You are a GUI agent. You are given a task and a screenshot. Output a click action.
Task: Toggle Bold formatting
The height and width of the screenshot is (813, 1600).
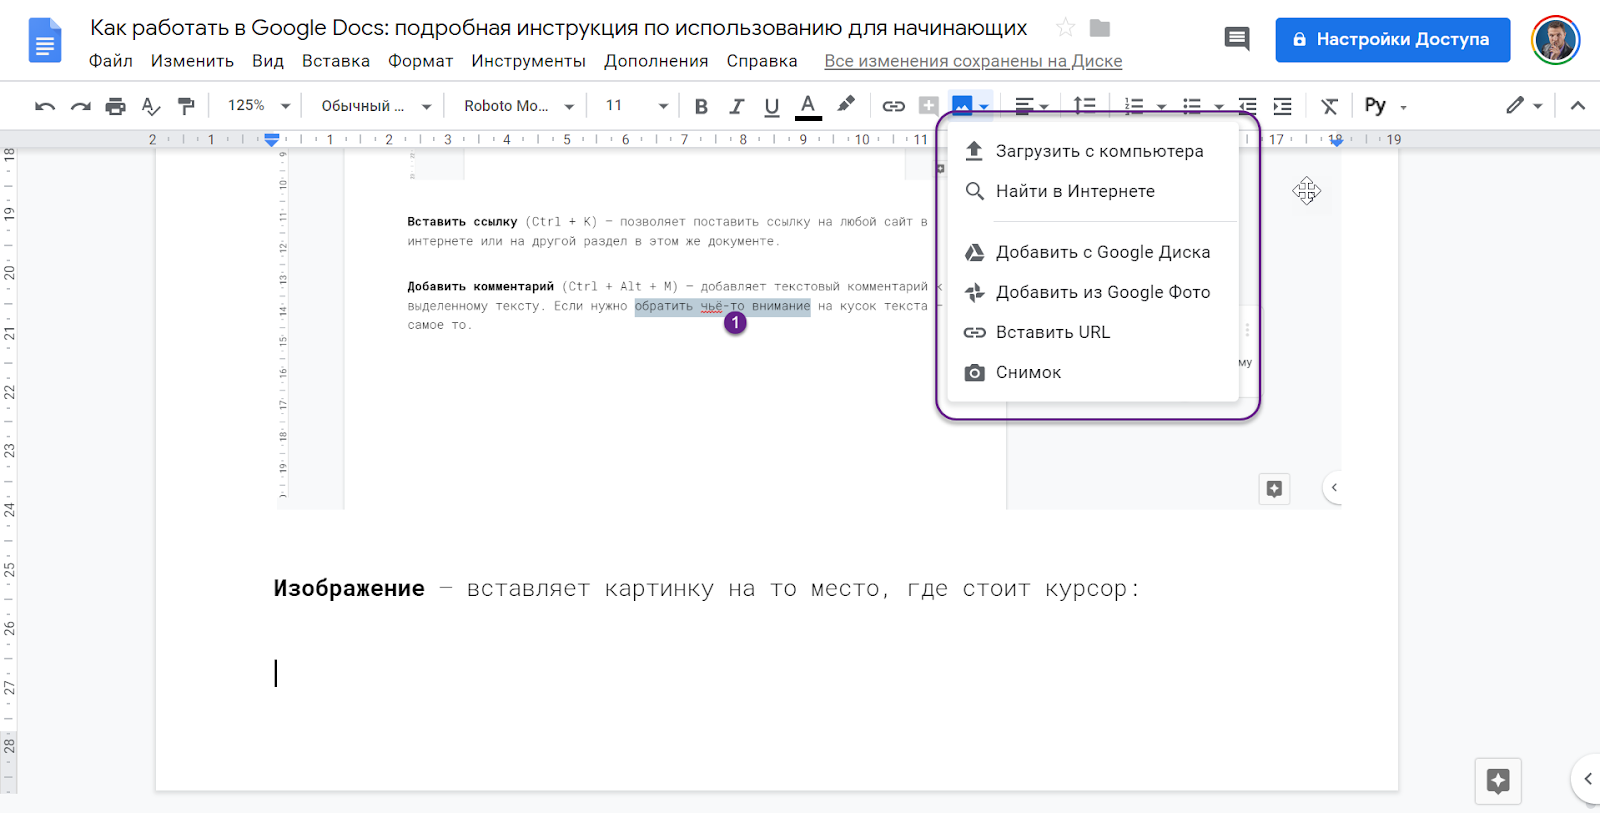(x=701, y=106)
